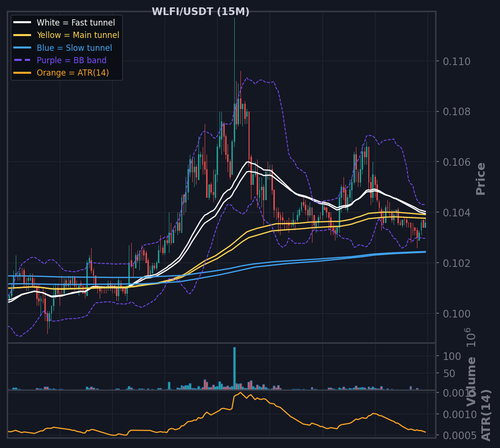The width and height of the screenshot is (500, 448).
Task: Click the 0.100 price axis label
Action: (456, 314)
